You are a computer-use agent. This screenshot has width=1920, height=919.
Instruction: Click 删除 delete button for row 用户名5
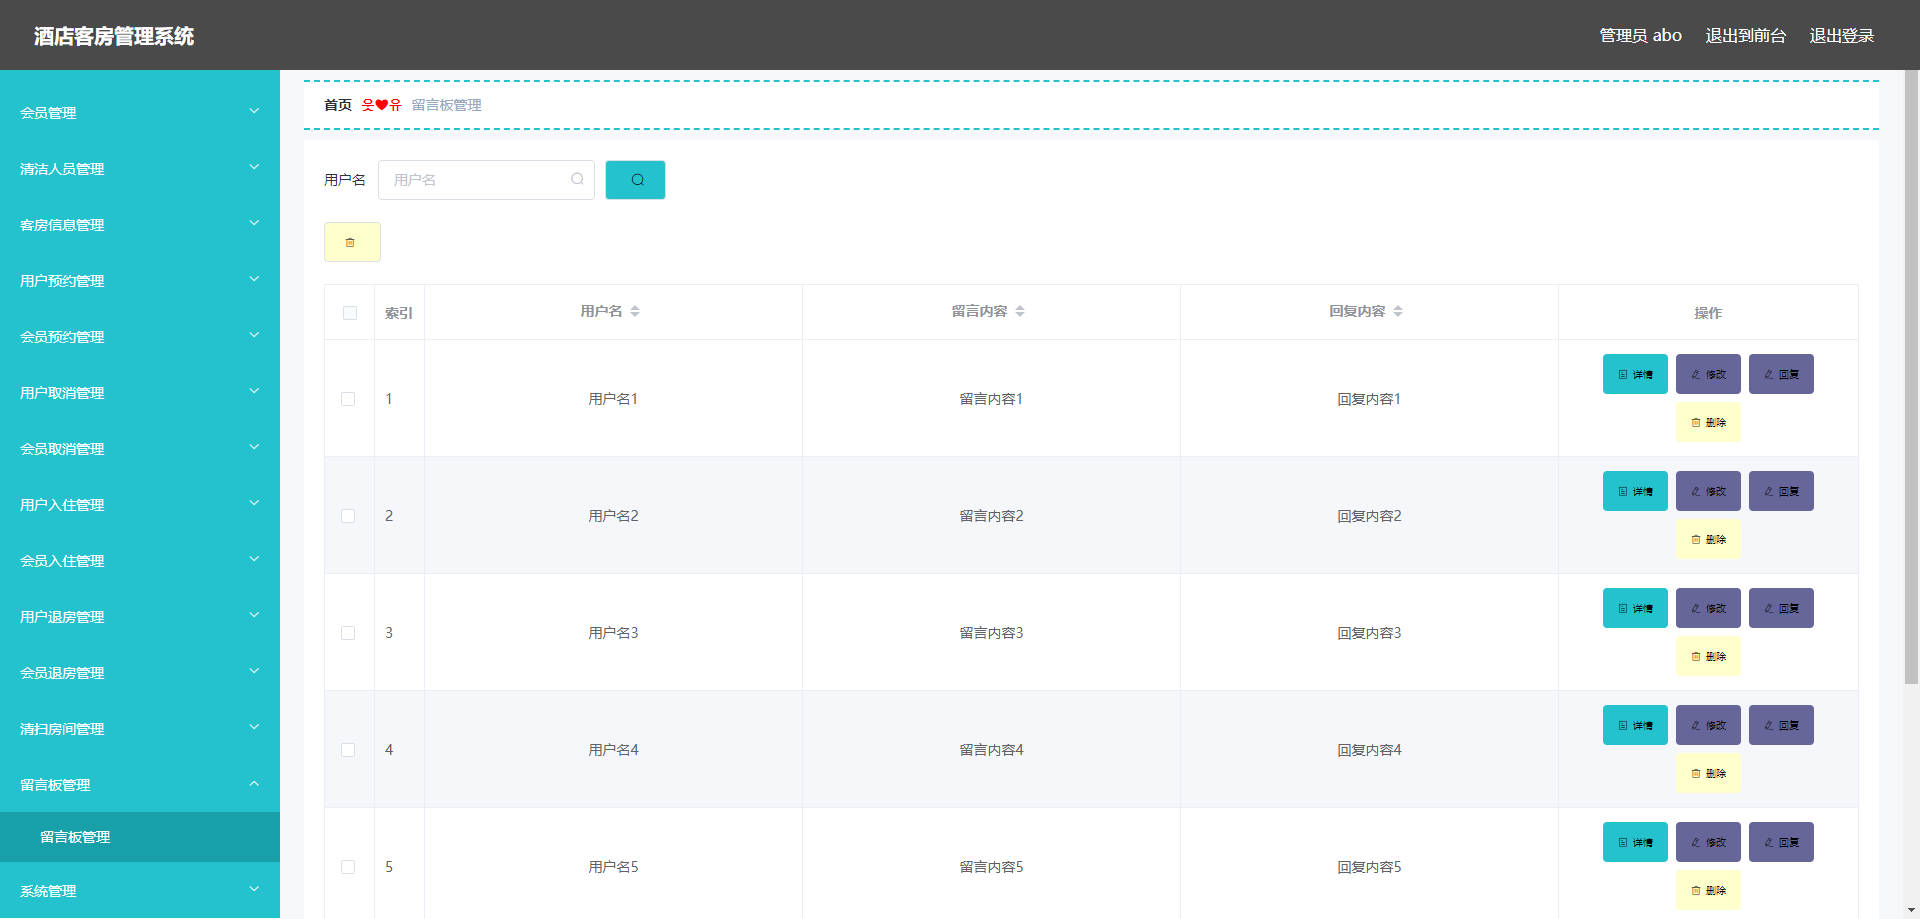pyautogui.click(x=1708, y=890)
